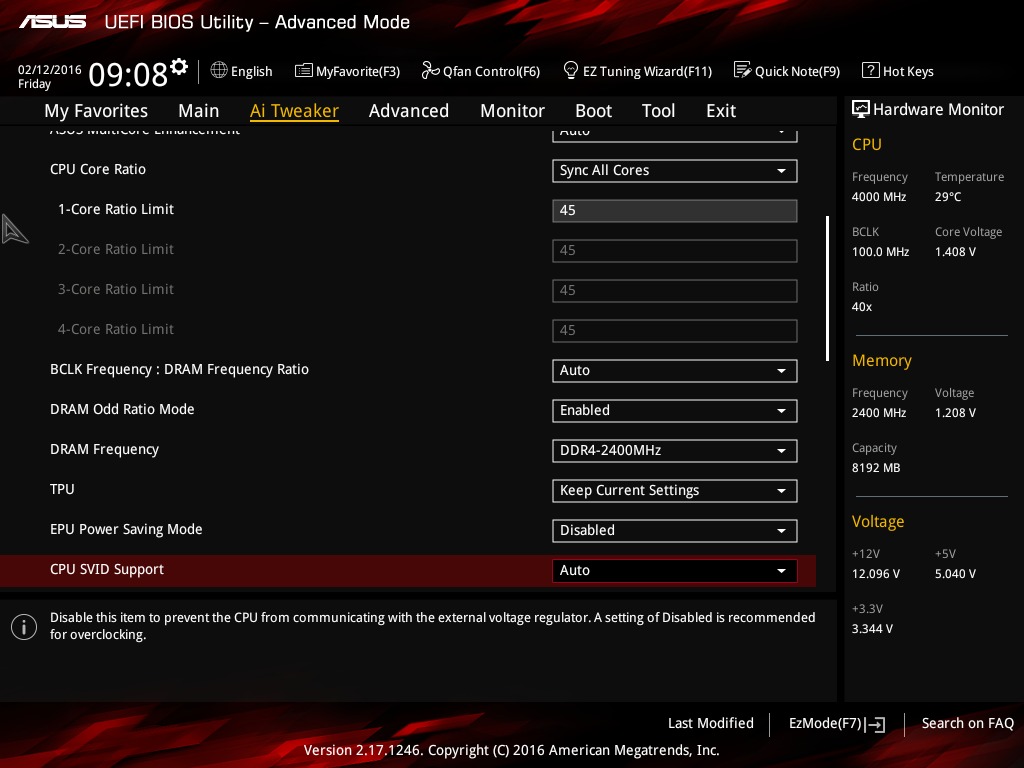Click the Hardware Monitor screen icon
Screen dimensions: 1024x768
[x=861, y=109]
